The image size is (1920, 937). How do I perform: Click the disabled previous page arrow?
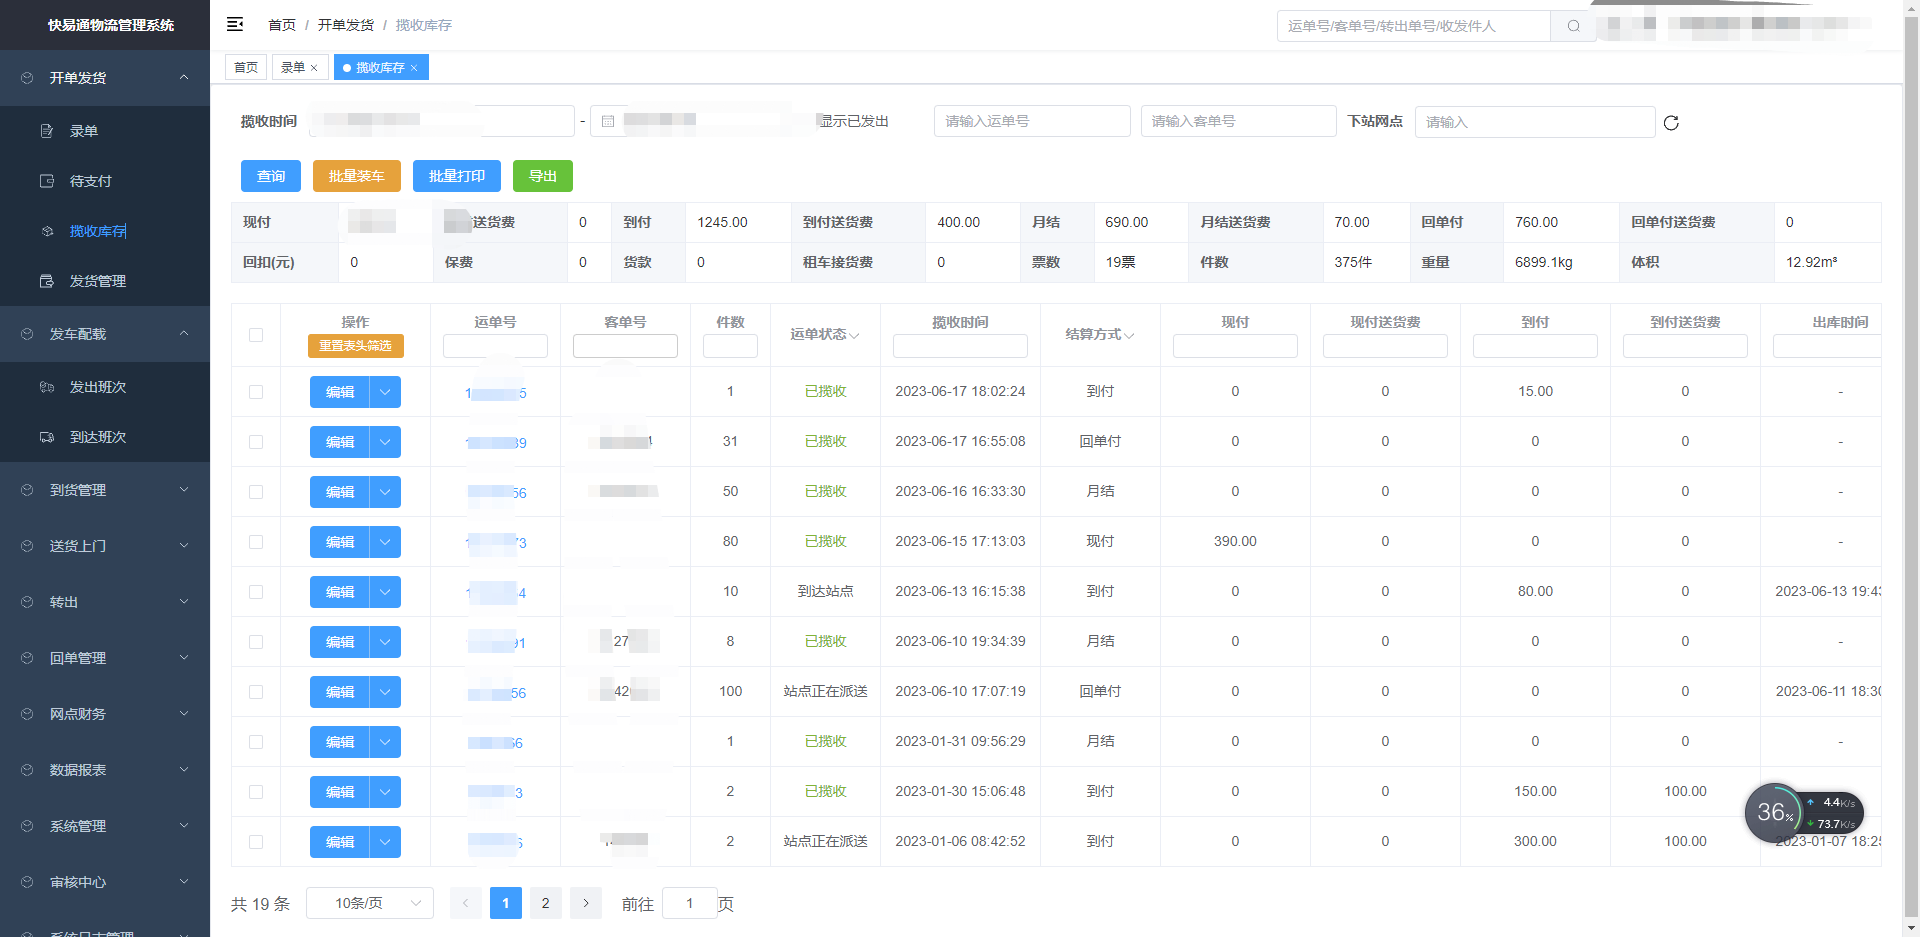click(x=465, y=903)
